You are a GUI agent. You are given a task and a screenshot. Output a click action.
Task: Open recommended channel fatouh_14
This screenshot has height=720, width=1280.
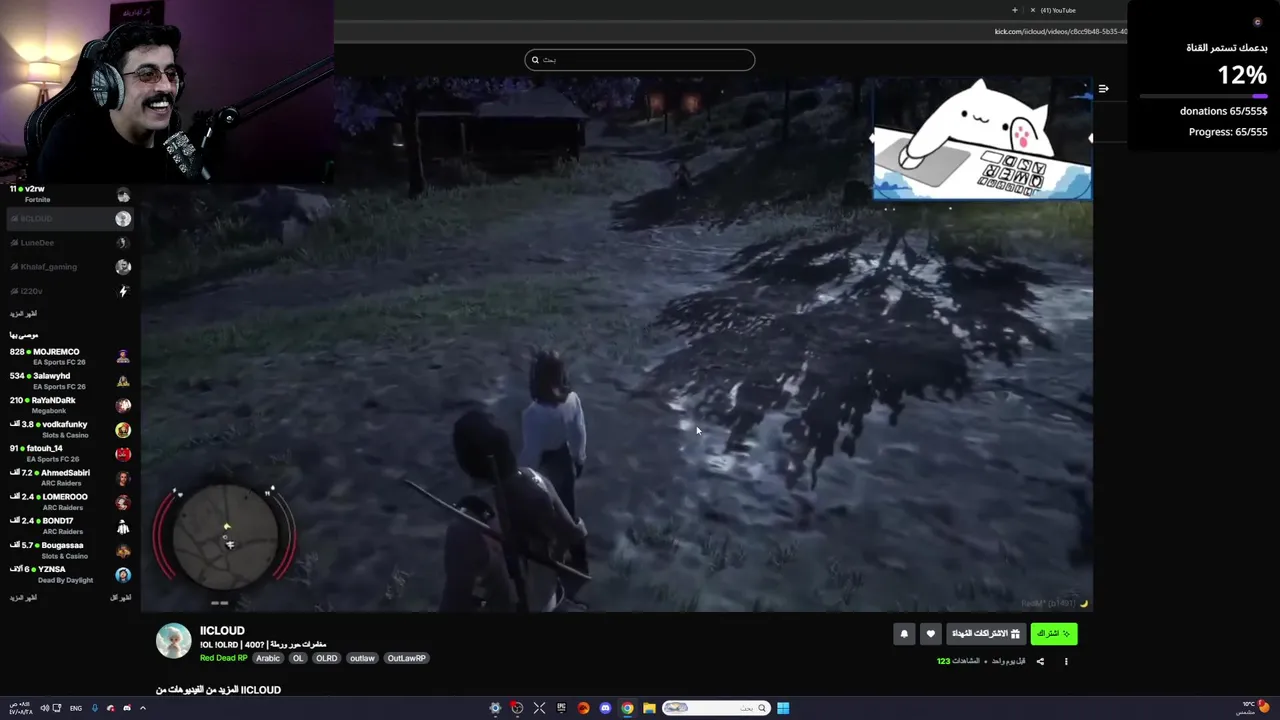coord(70,453)
